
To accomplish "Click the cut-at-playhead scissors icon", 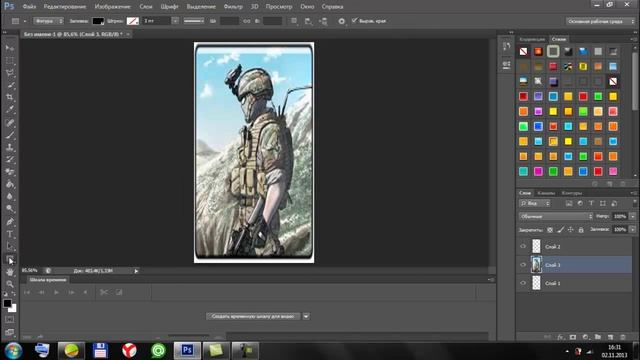I will point(104,292).
